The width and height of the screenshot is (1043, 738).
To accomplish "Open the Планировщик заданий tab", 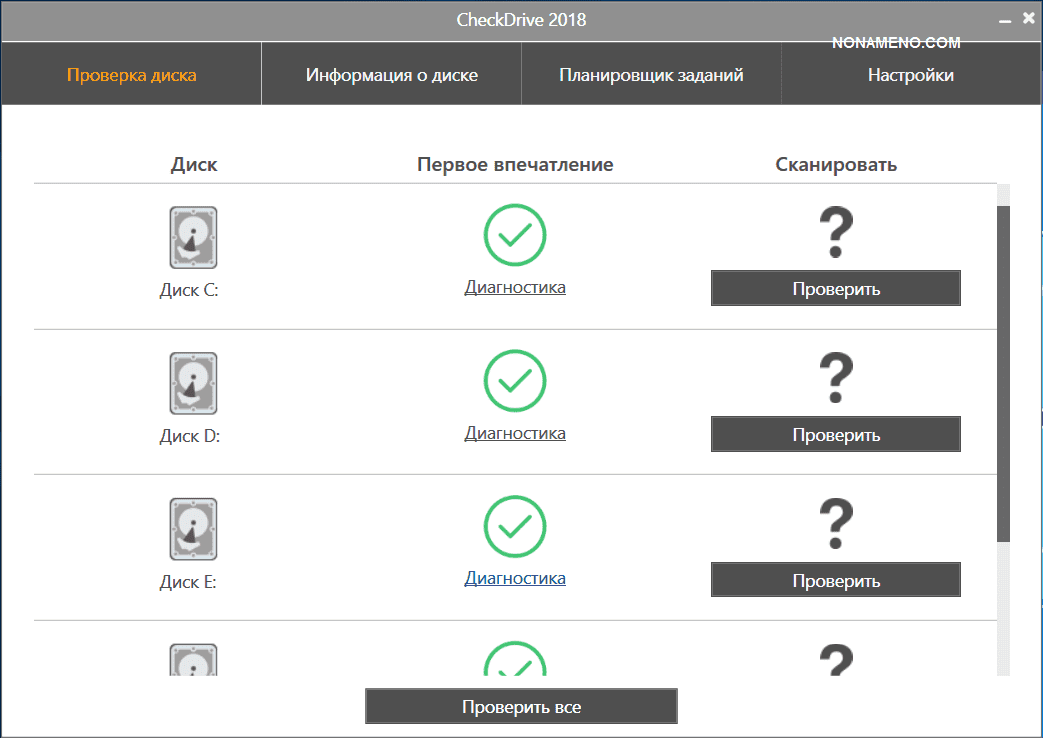I will pyautogui.click(x=651, y=75).
